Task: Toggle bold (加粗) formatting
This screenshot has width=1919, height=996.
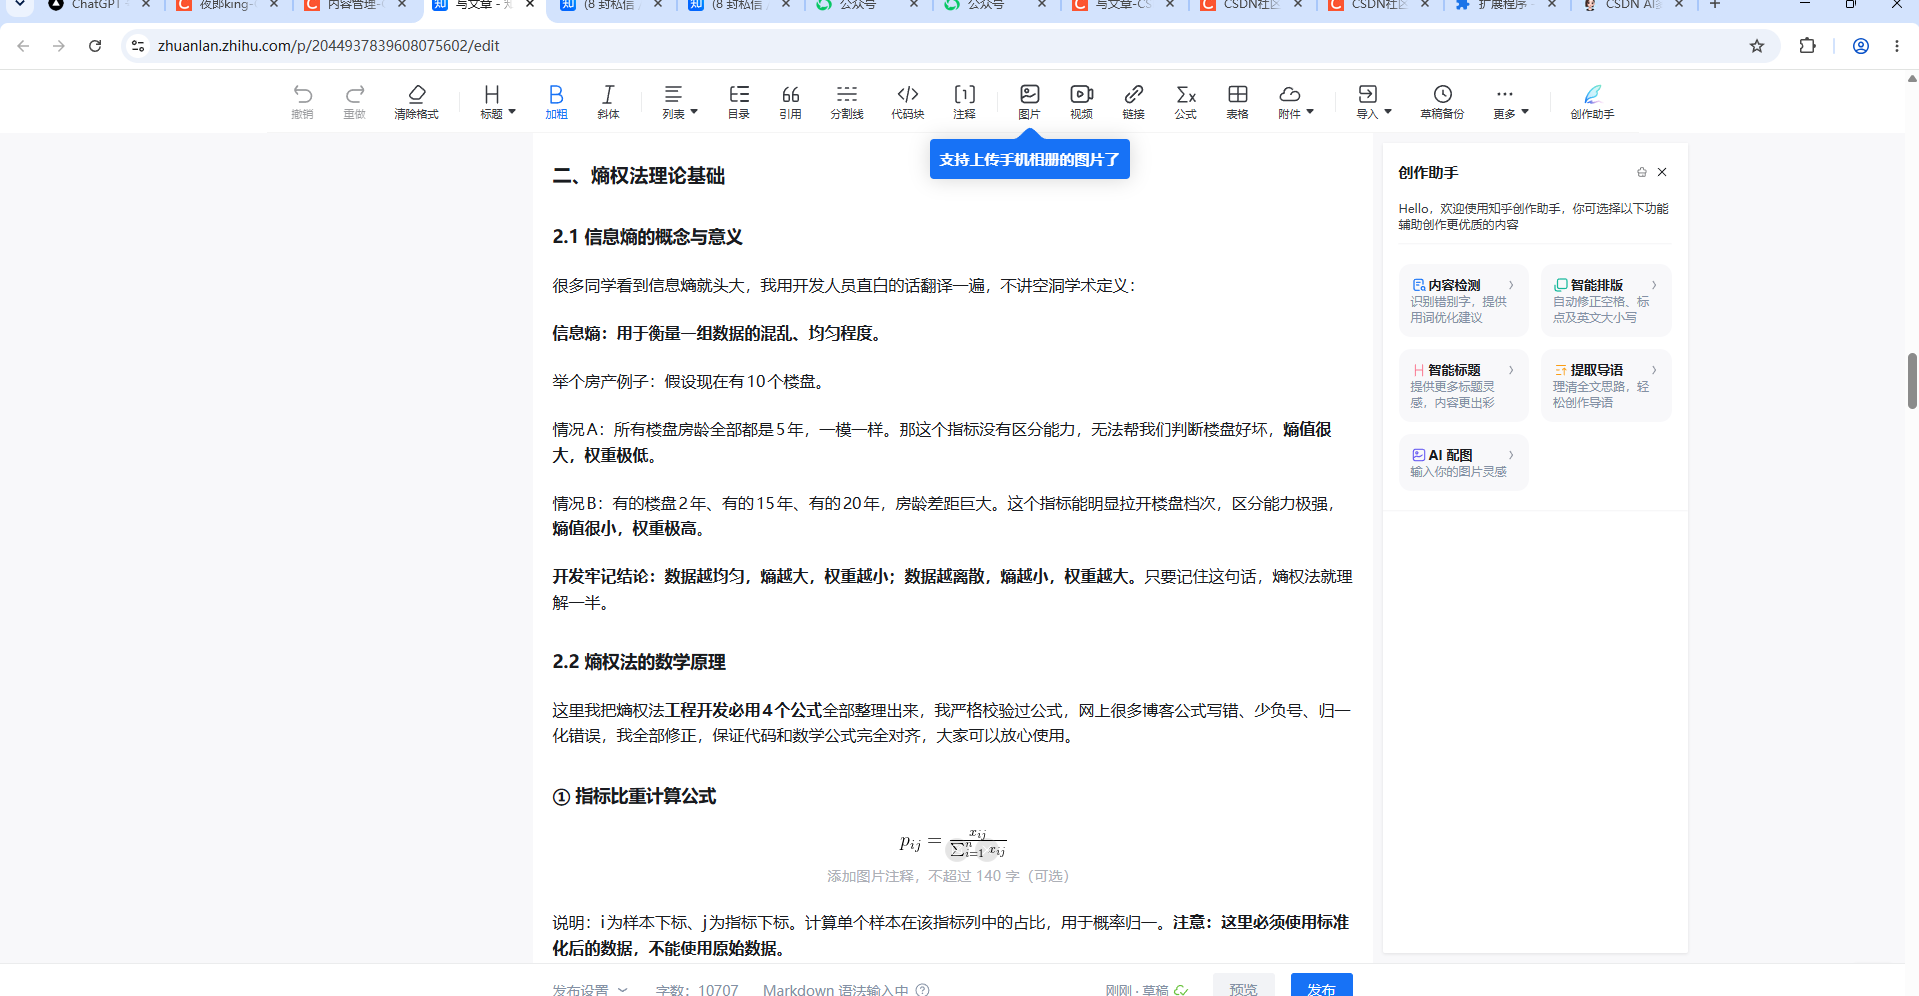Action: tap(556, 101)
